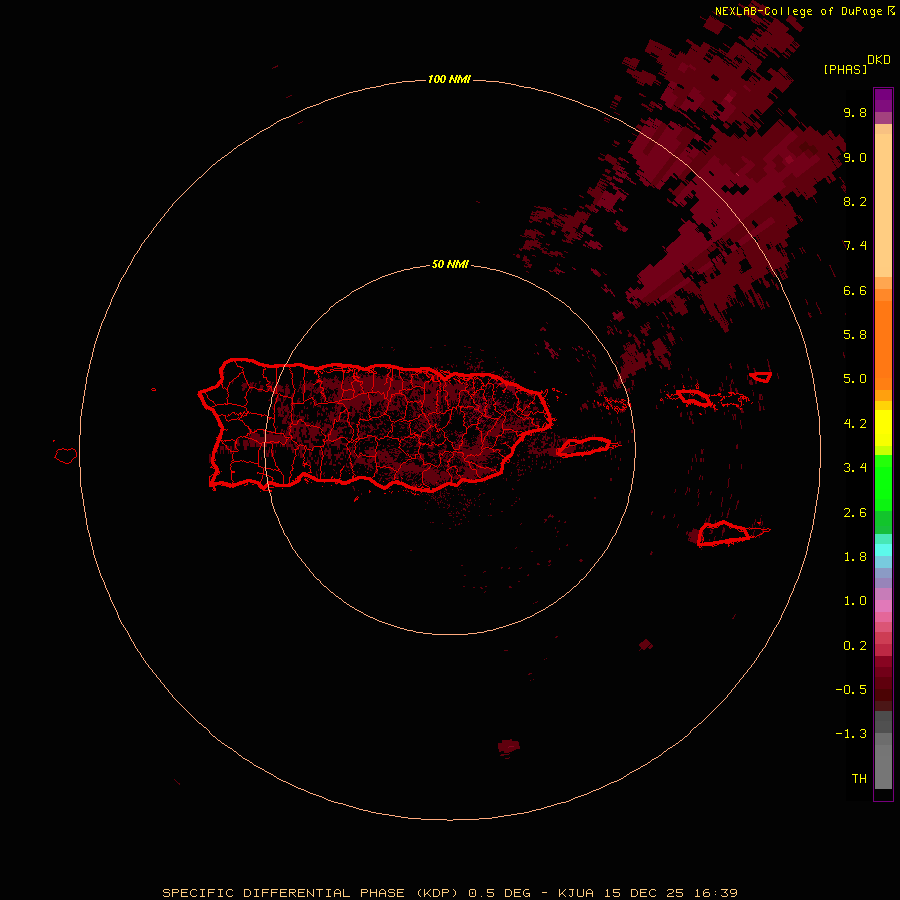Click the 2.6 legend value

(x=855, y=513)
